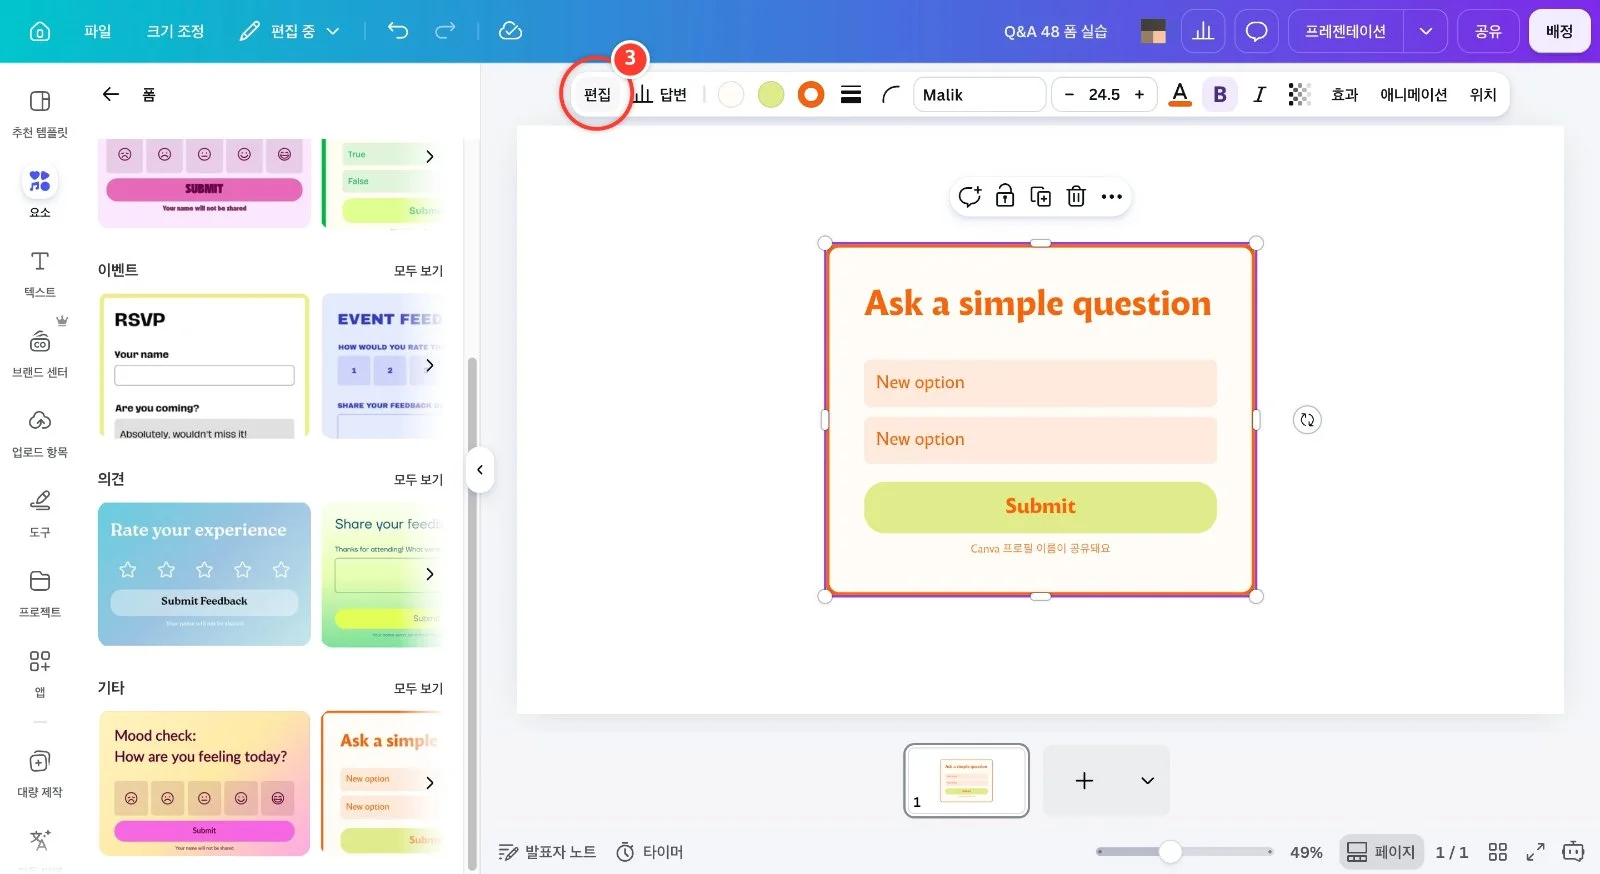The image size is (1600, 874).
Task: Select the Rate your experience template
Action: pyautogui.click(x=204, y=574)
